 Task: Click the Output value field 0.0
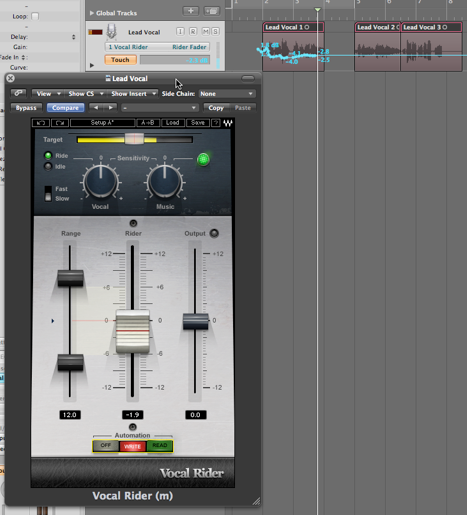pyautogui.click(x=196, y=415)
